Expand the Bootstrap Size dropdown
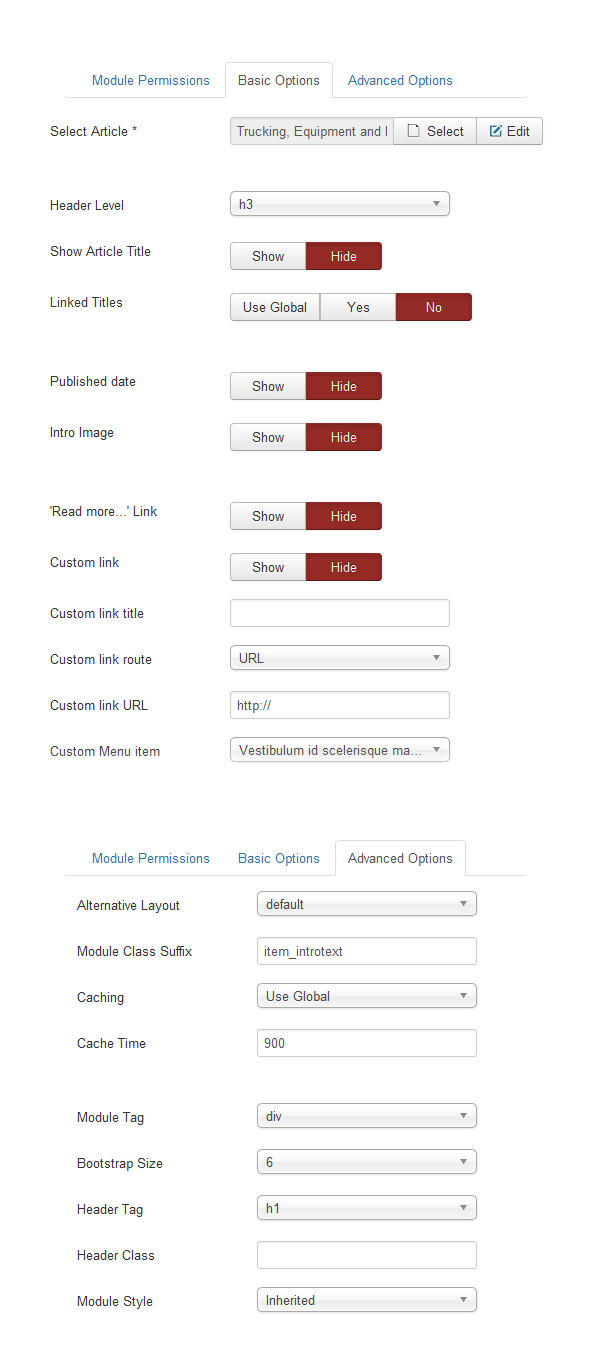This screenshot has width=590, height=1360. [367, 1162]
